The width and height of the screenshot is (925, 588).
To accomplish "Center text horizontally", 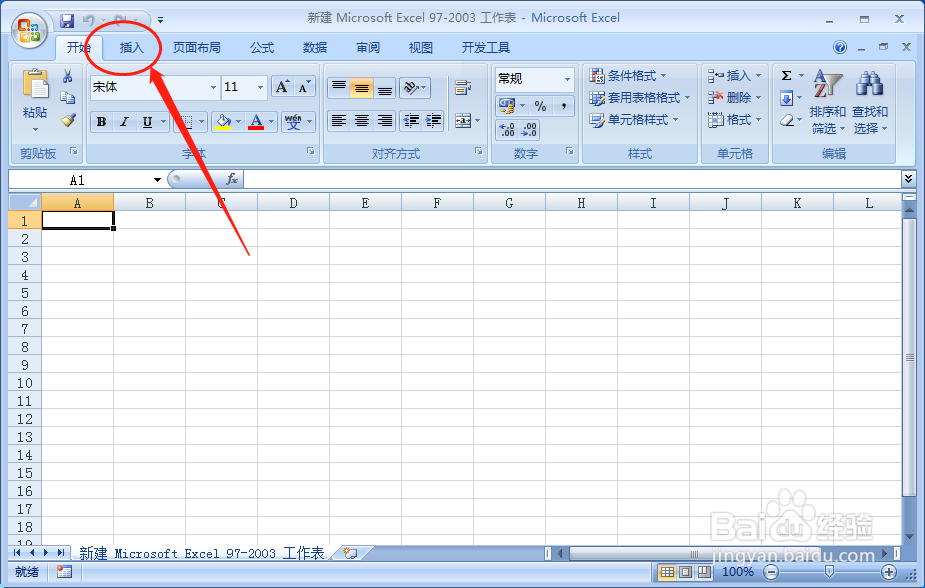I will pyautogui.click(x=362, y=121).
